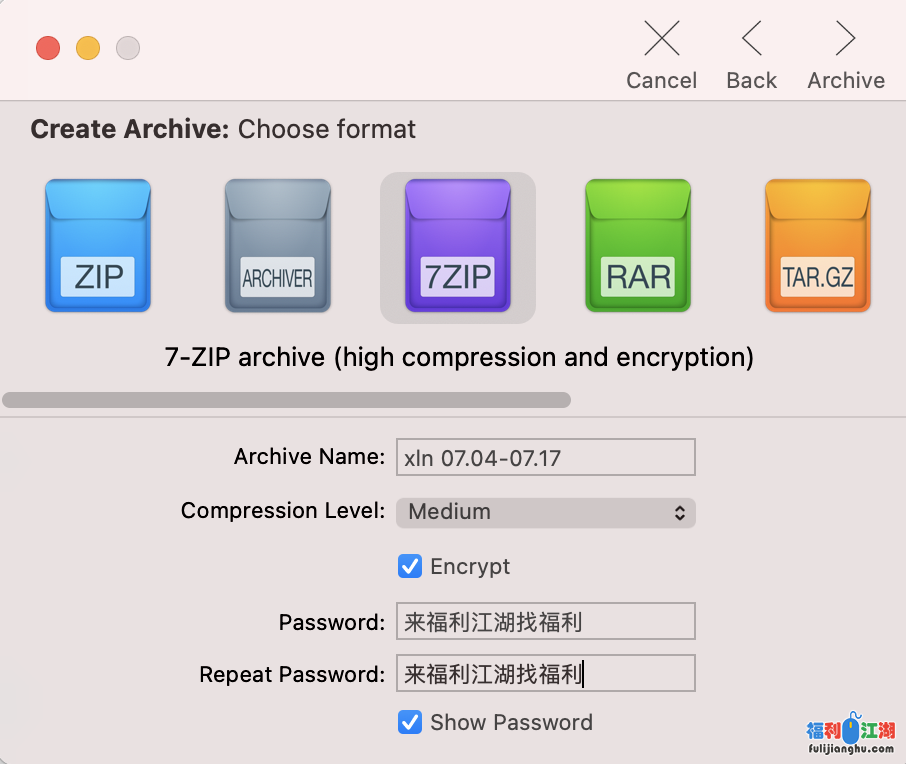Disable the Encrypt checkbox
Screen dimensions: 906x764
[x=410, y=566]
